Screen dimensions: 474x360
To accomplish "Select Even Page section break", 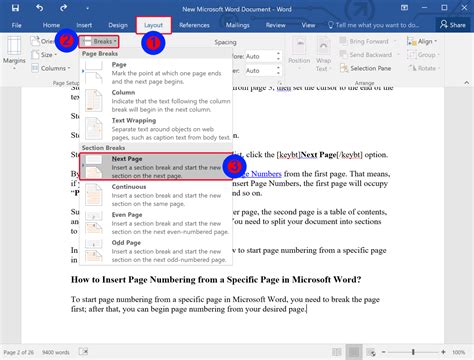I will point(156,223).
